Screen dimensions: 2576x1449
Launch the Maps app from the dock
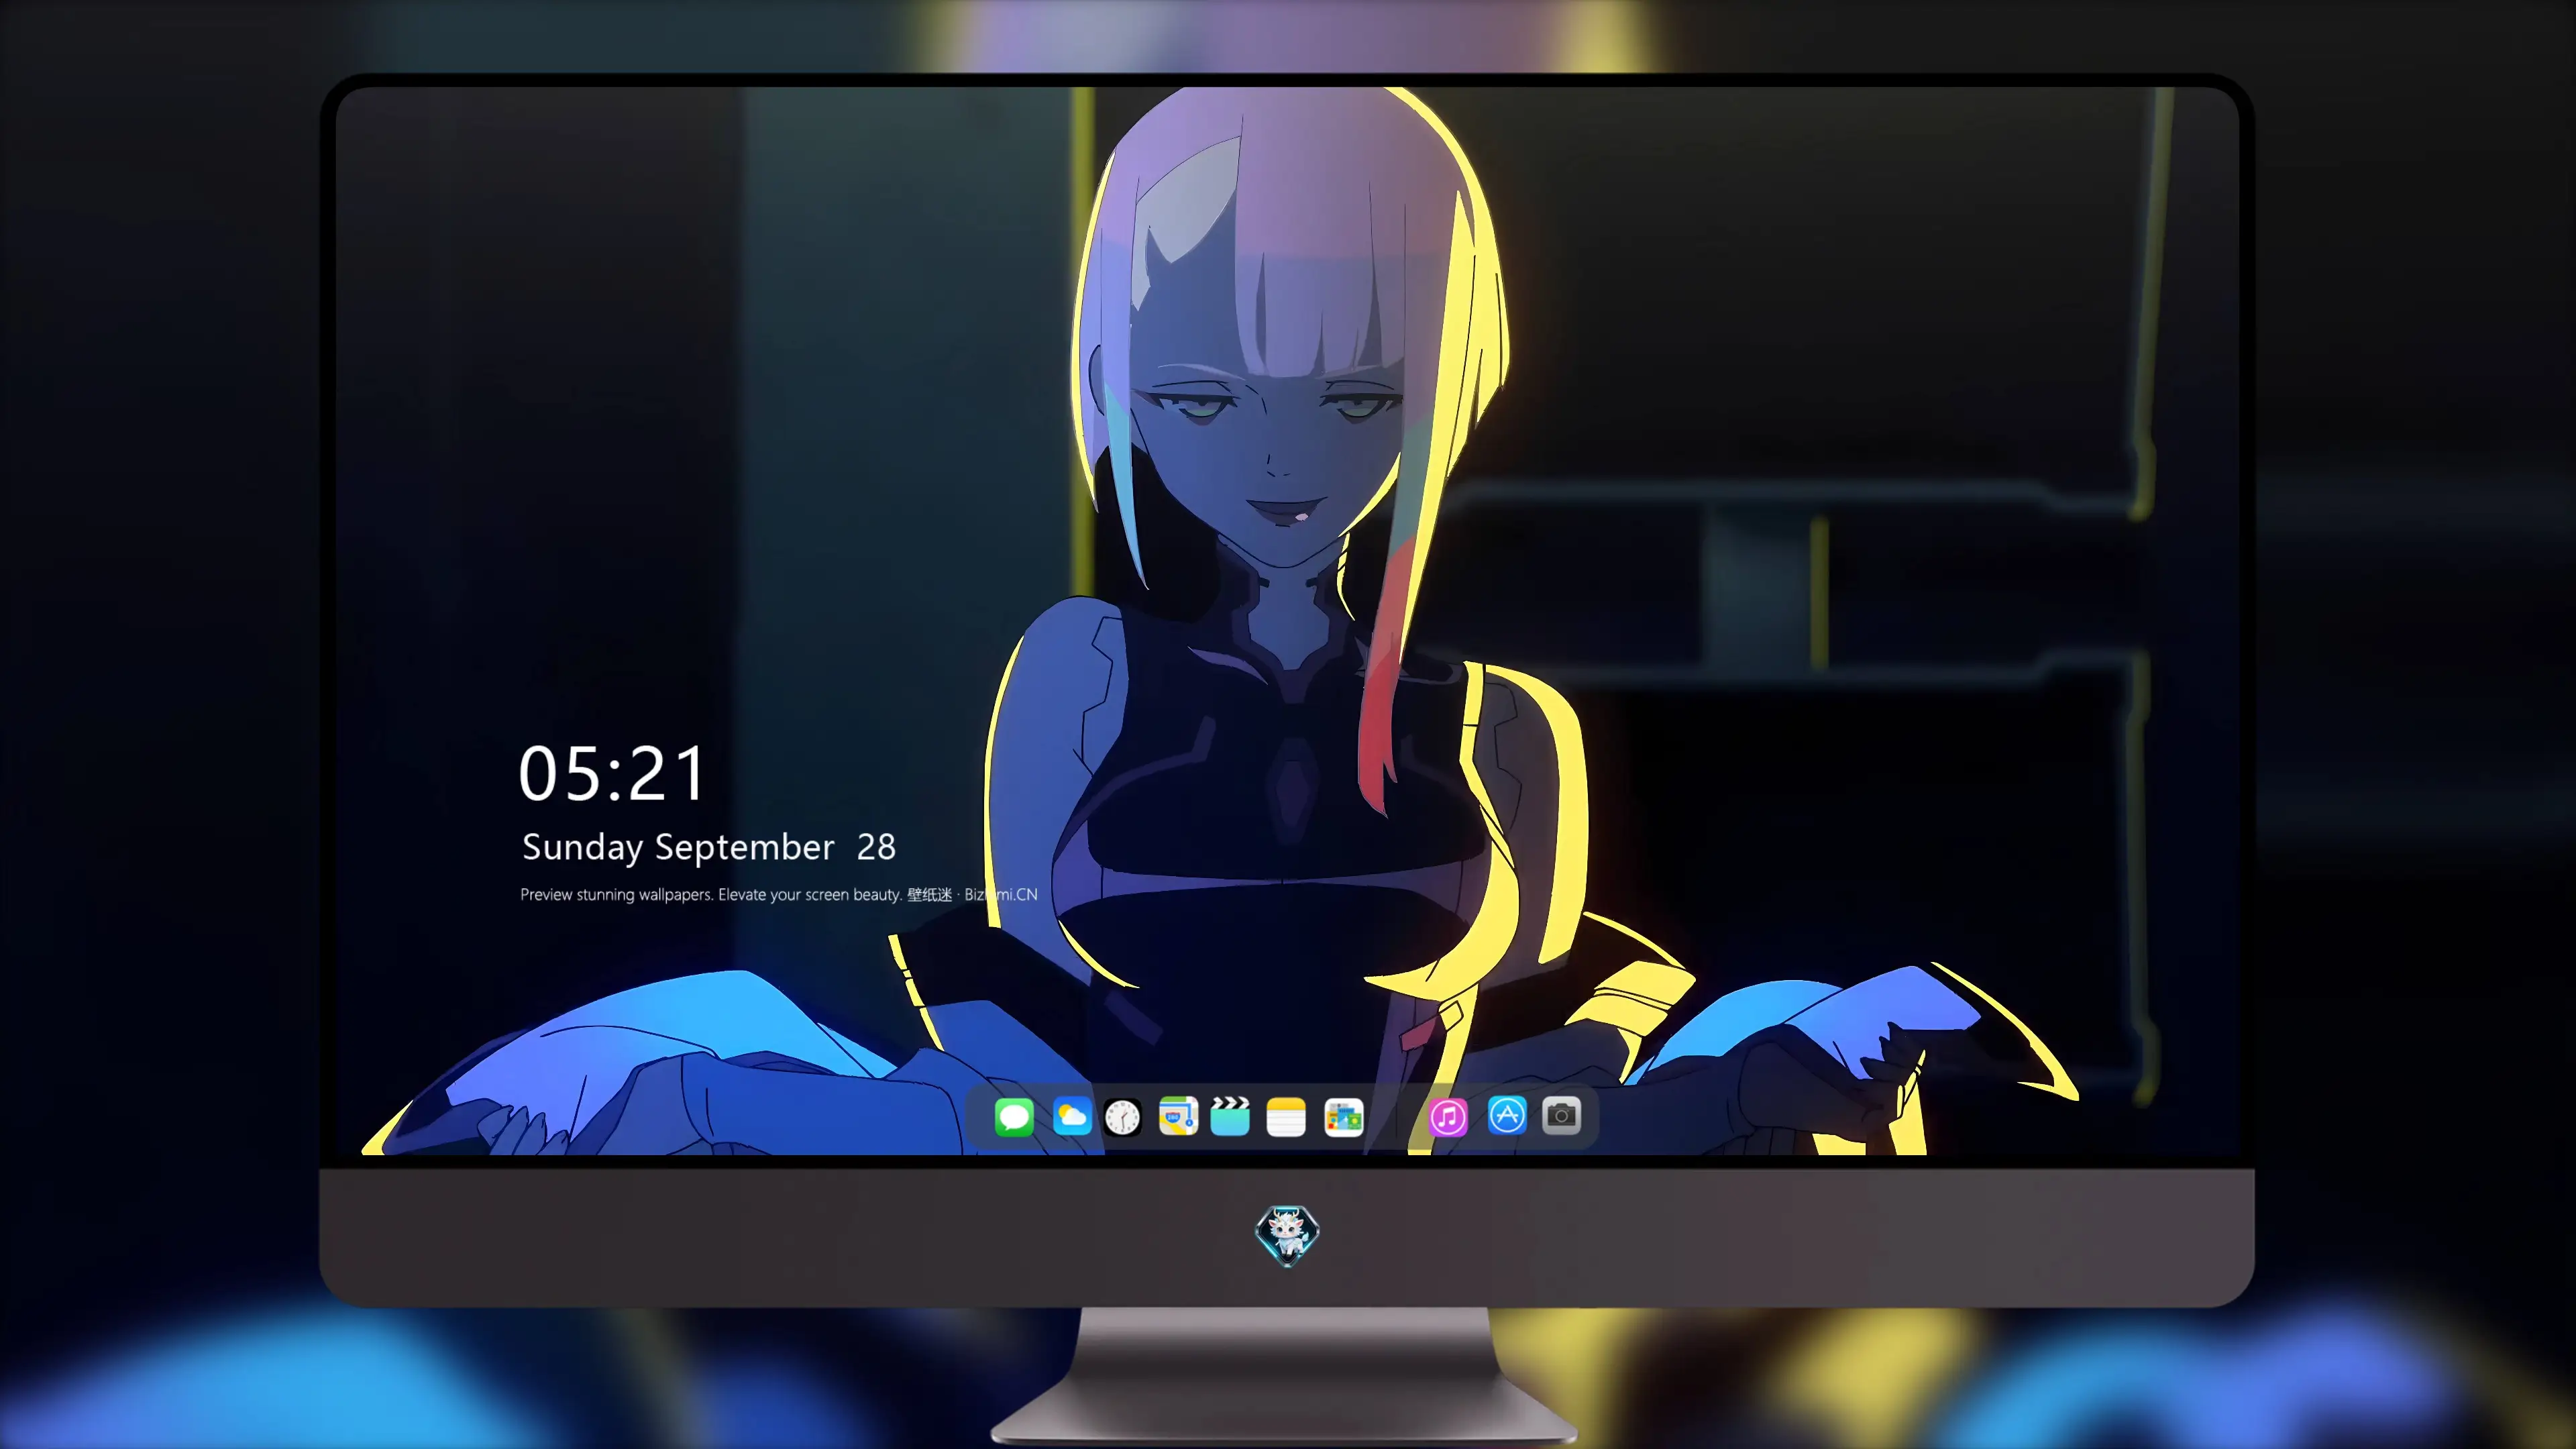(x=1178, y=1116)
